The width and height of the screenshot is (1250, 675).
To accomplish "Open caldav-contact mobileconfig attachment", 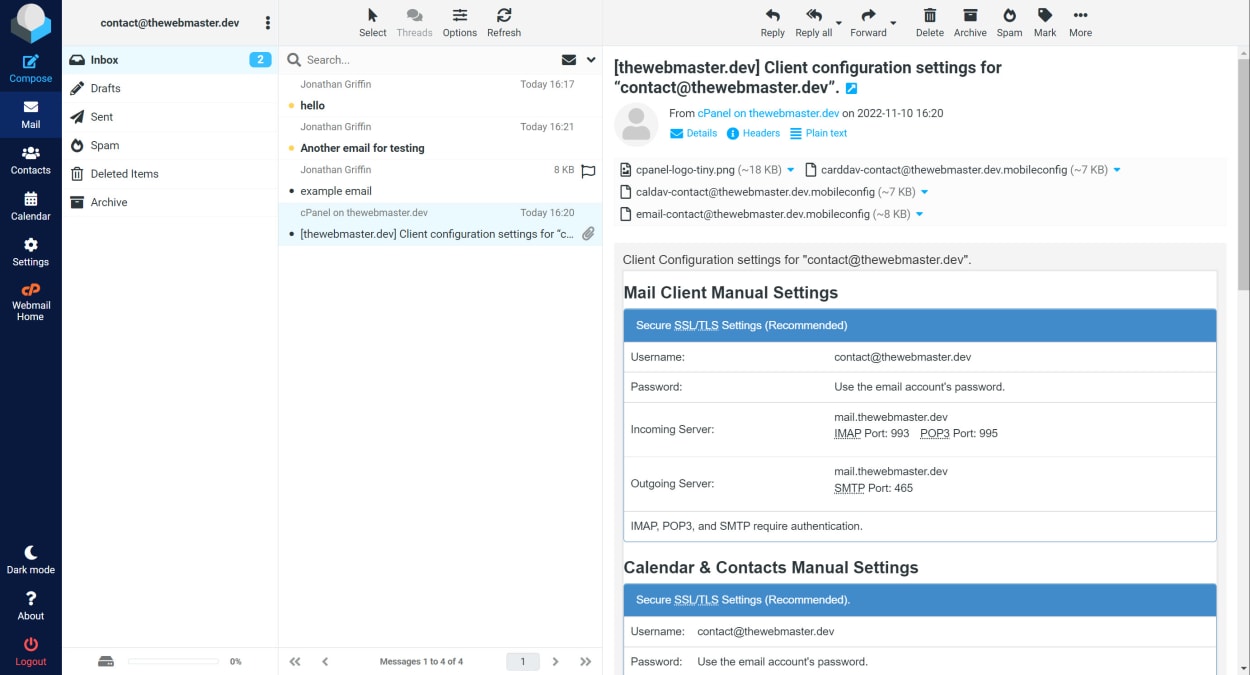I will 768,192.
